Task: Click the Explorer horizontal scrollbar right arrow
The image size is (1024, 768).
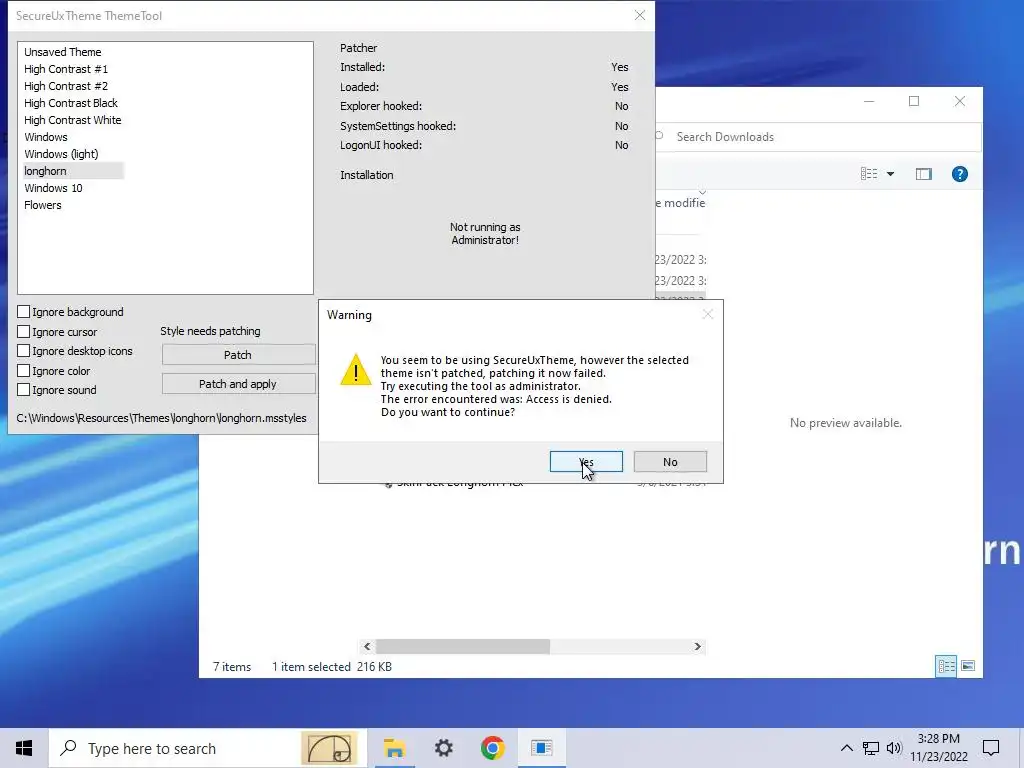Action: (697, 647)
